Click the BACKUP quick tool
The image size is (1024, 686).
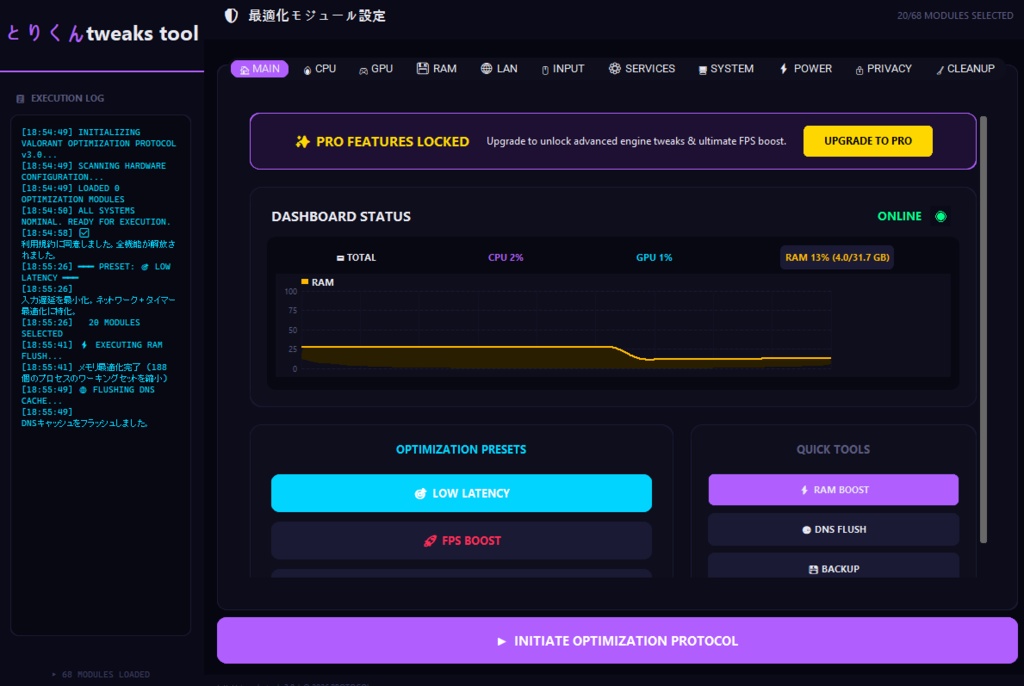coord(833,566)
